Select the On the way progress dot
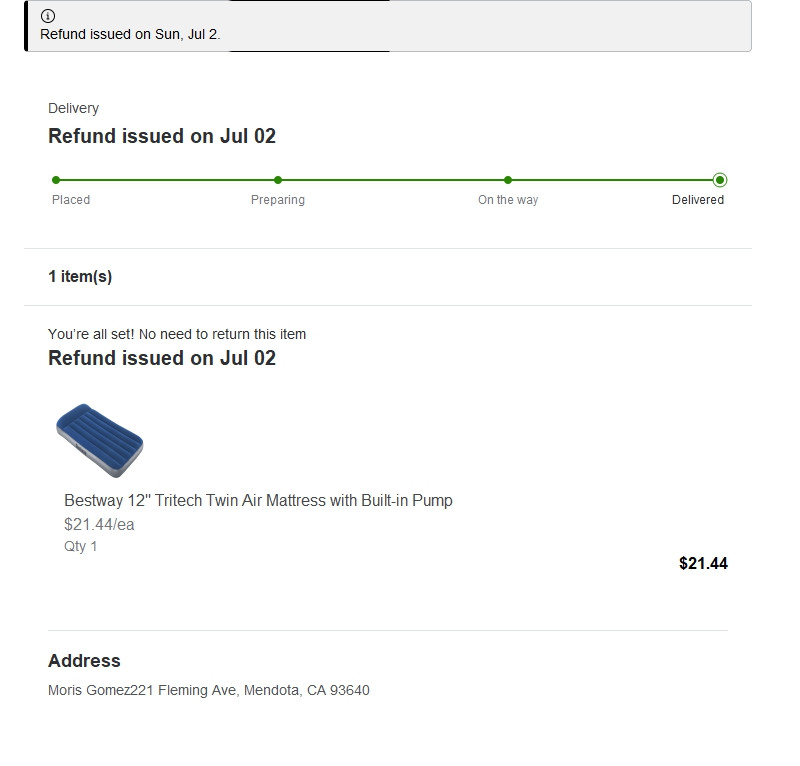This screenshot has height=766, width=800. 508,180
